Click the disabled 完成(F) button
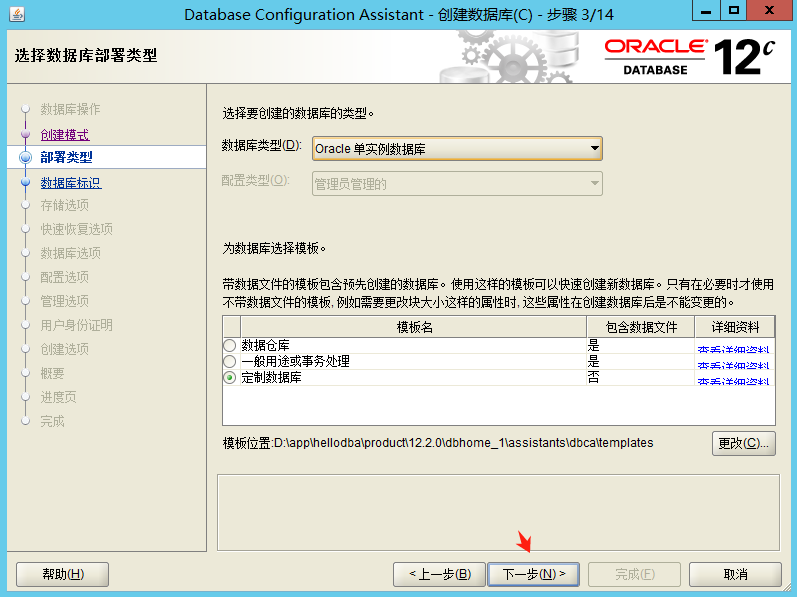Screen dimensions: 797x597 [634, 574]
